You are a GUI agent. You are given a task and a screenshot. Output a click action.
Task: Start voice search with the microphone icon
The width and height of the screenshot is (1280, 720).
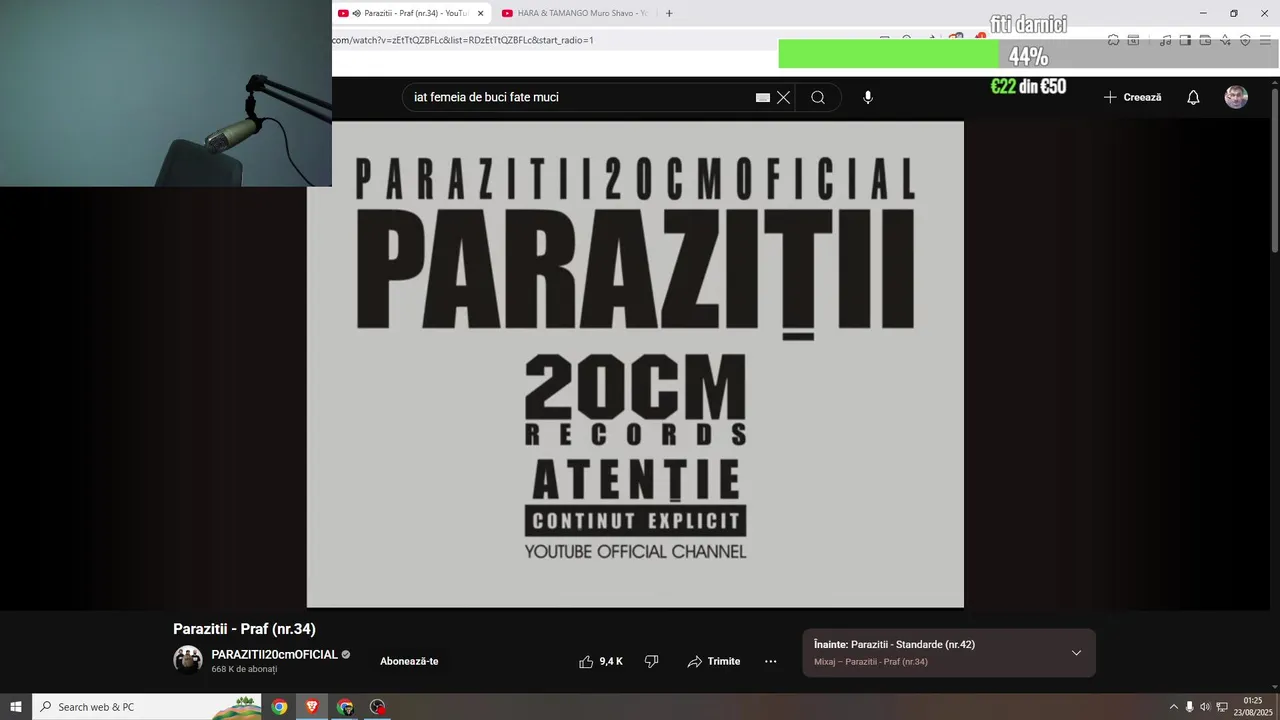point(868,97)
